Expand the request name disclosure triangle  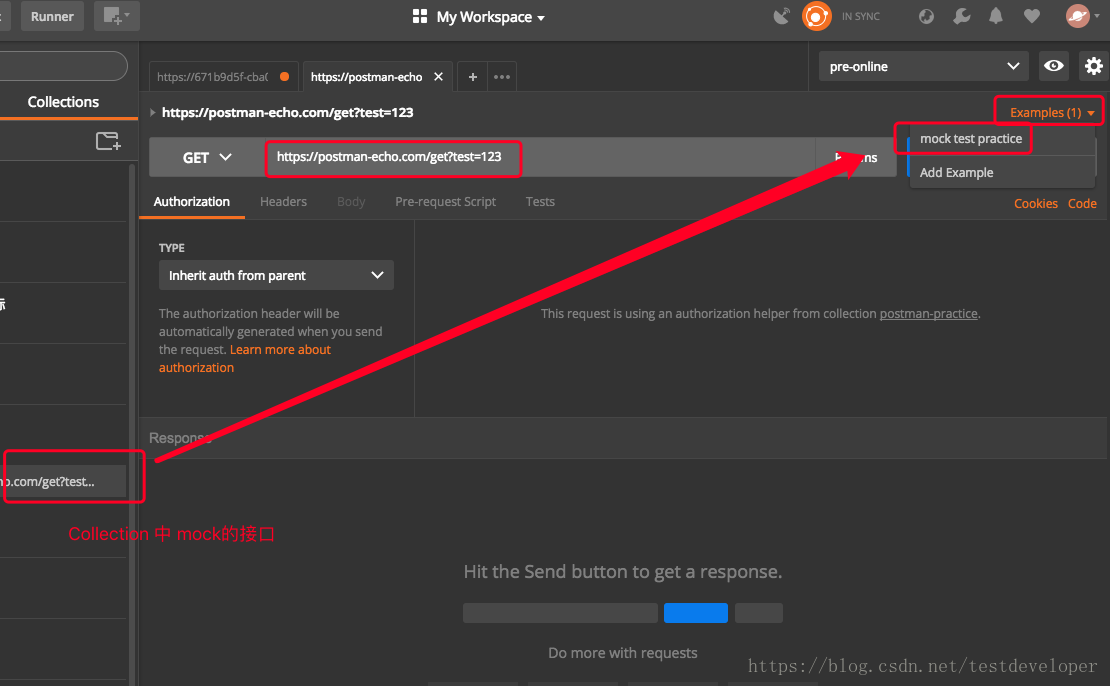[152, 112]
